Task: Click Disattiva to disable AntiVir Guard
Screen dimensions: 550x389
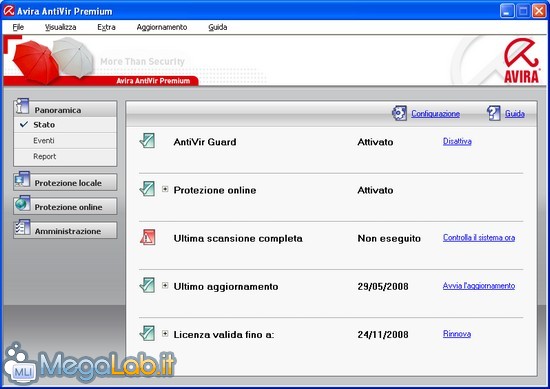Action: pyautogui.click(x=457, y=141)
